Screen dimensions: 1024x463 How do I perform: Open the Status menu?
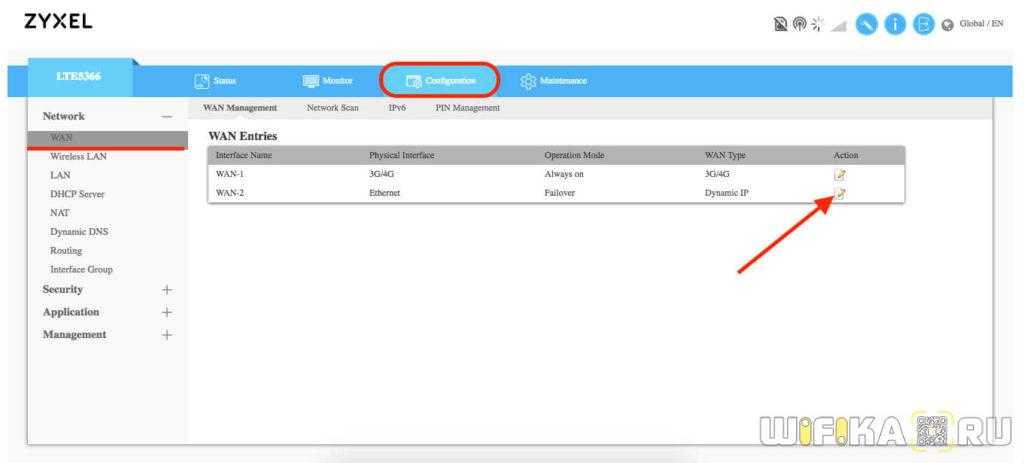click(216, 80)
